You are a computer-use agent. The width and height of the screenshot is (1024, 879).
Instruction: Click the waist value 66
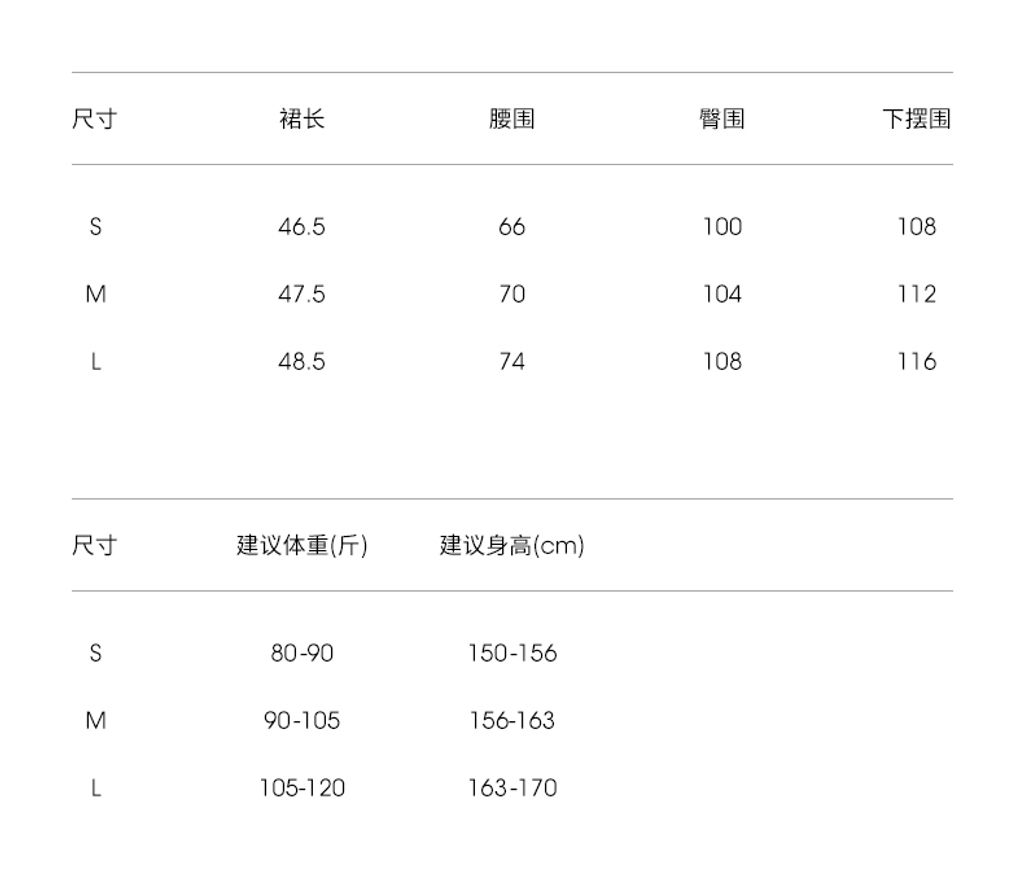tap(512, 227)
